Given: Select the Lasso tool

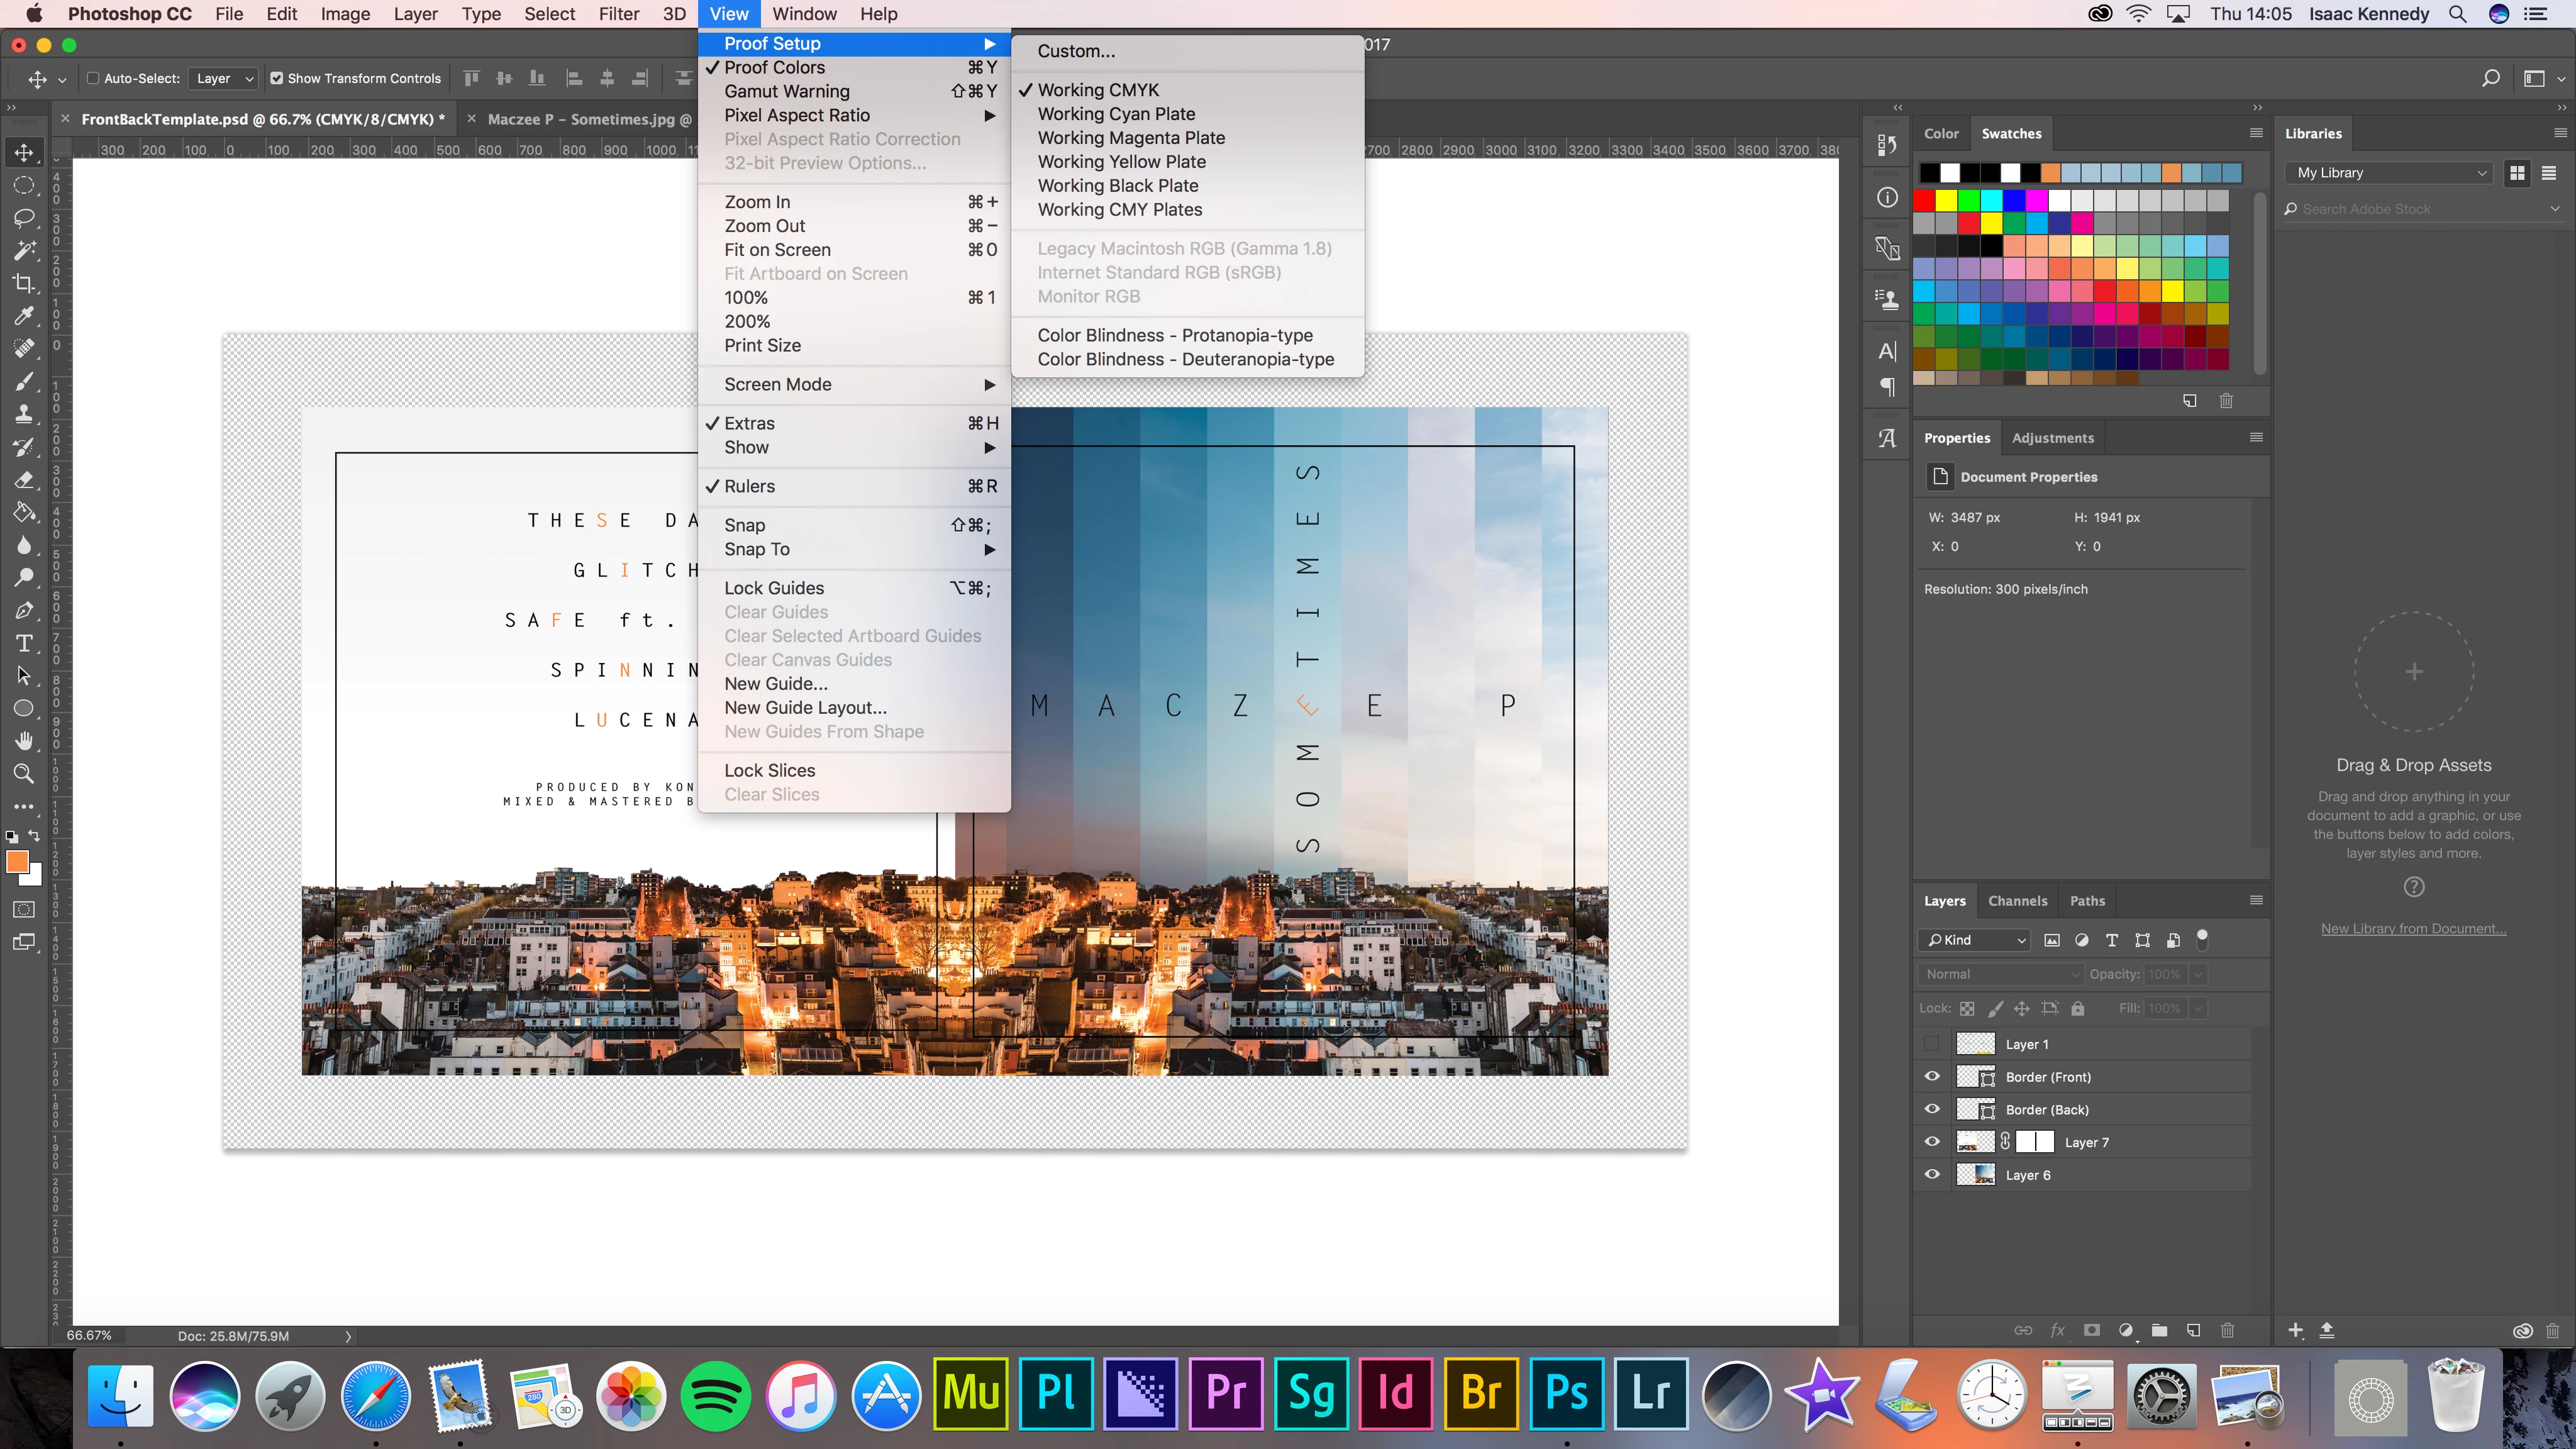Looking at the screenshot, I should coord(24,218).
